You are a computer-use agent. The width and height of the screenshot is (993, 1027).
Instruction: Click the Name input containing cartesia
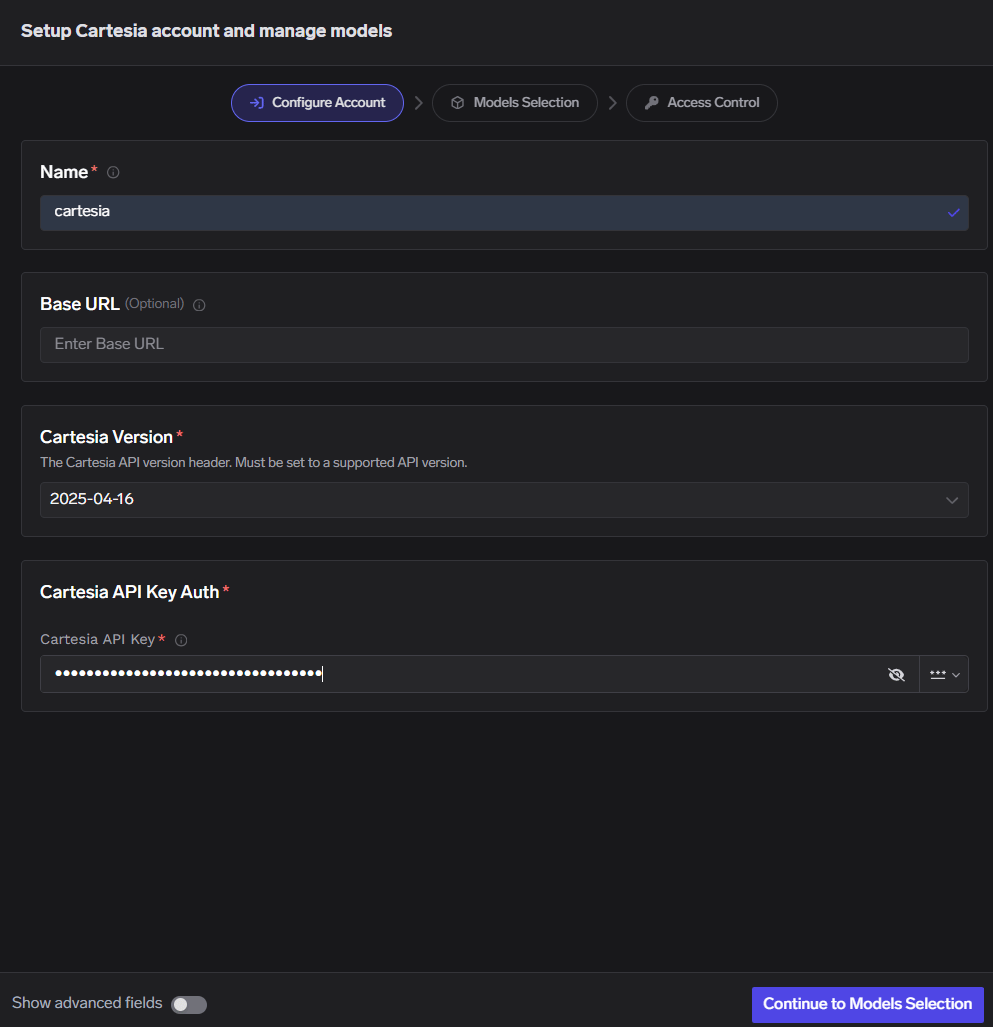504,212
